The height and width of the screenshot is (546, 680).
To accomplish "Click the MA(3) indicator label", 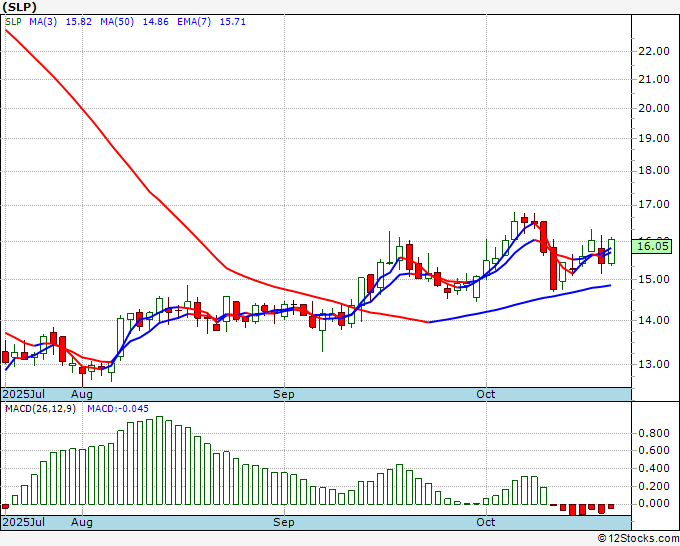I will pos(43,22).
